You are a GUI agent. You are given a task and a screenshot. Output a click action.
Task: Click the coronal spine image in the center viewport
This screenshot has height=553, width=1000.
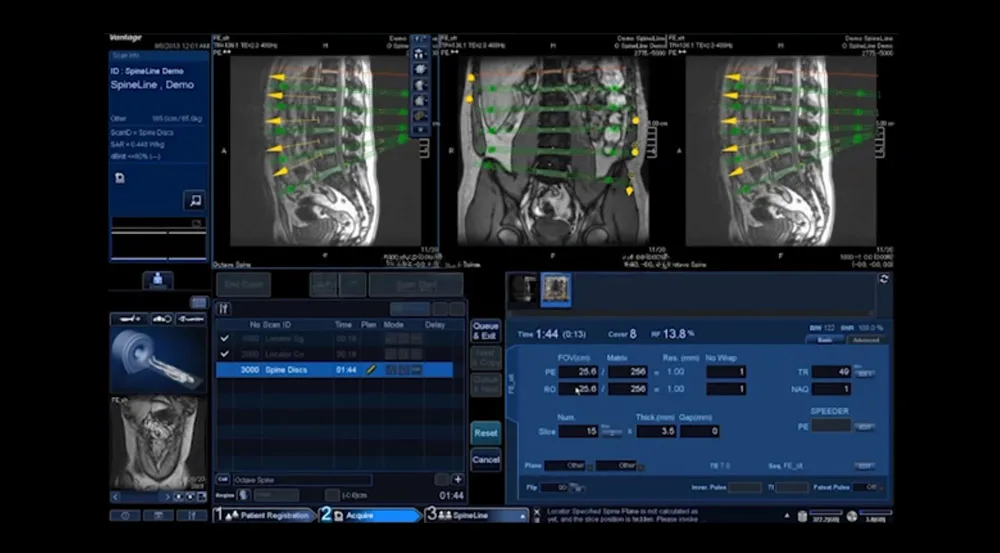[x=552, y=152]
